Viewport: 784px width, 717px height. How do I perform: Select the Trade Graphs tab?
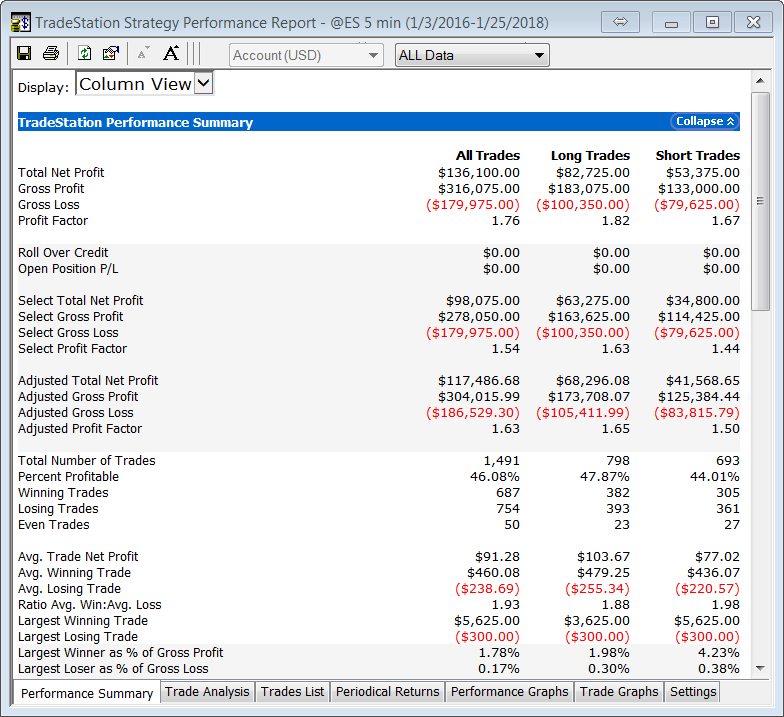pyautogui.click(x=619, y=692)
